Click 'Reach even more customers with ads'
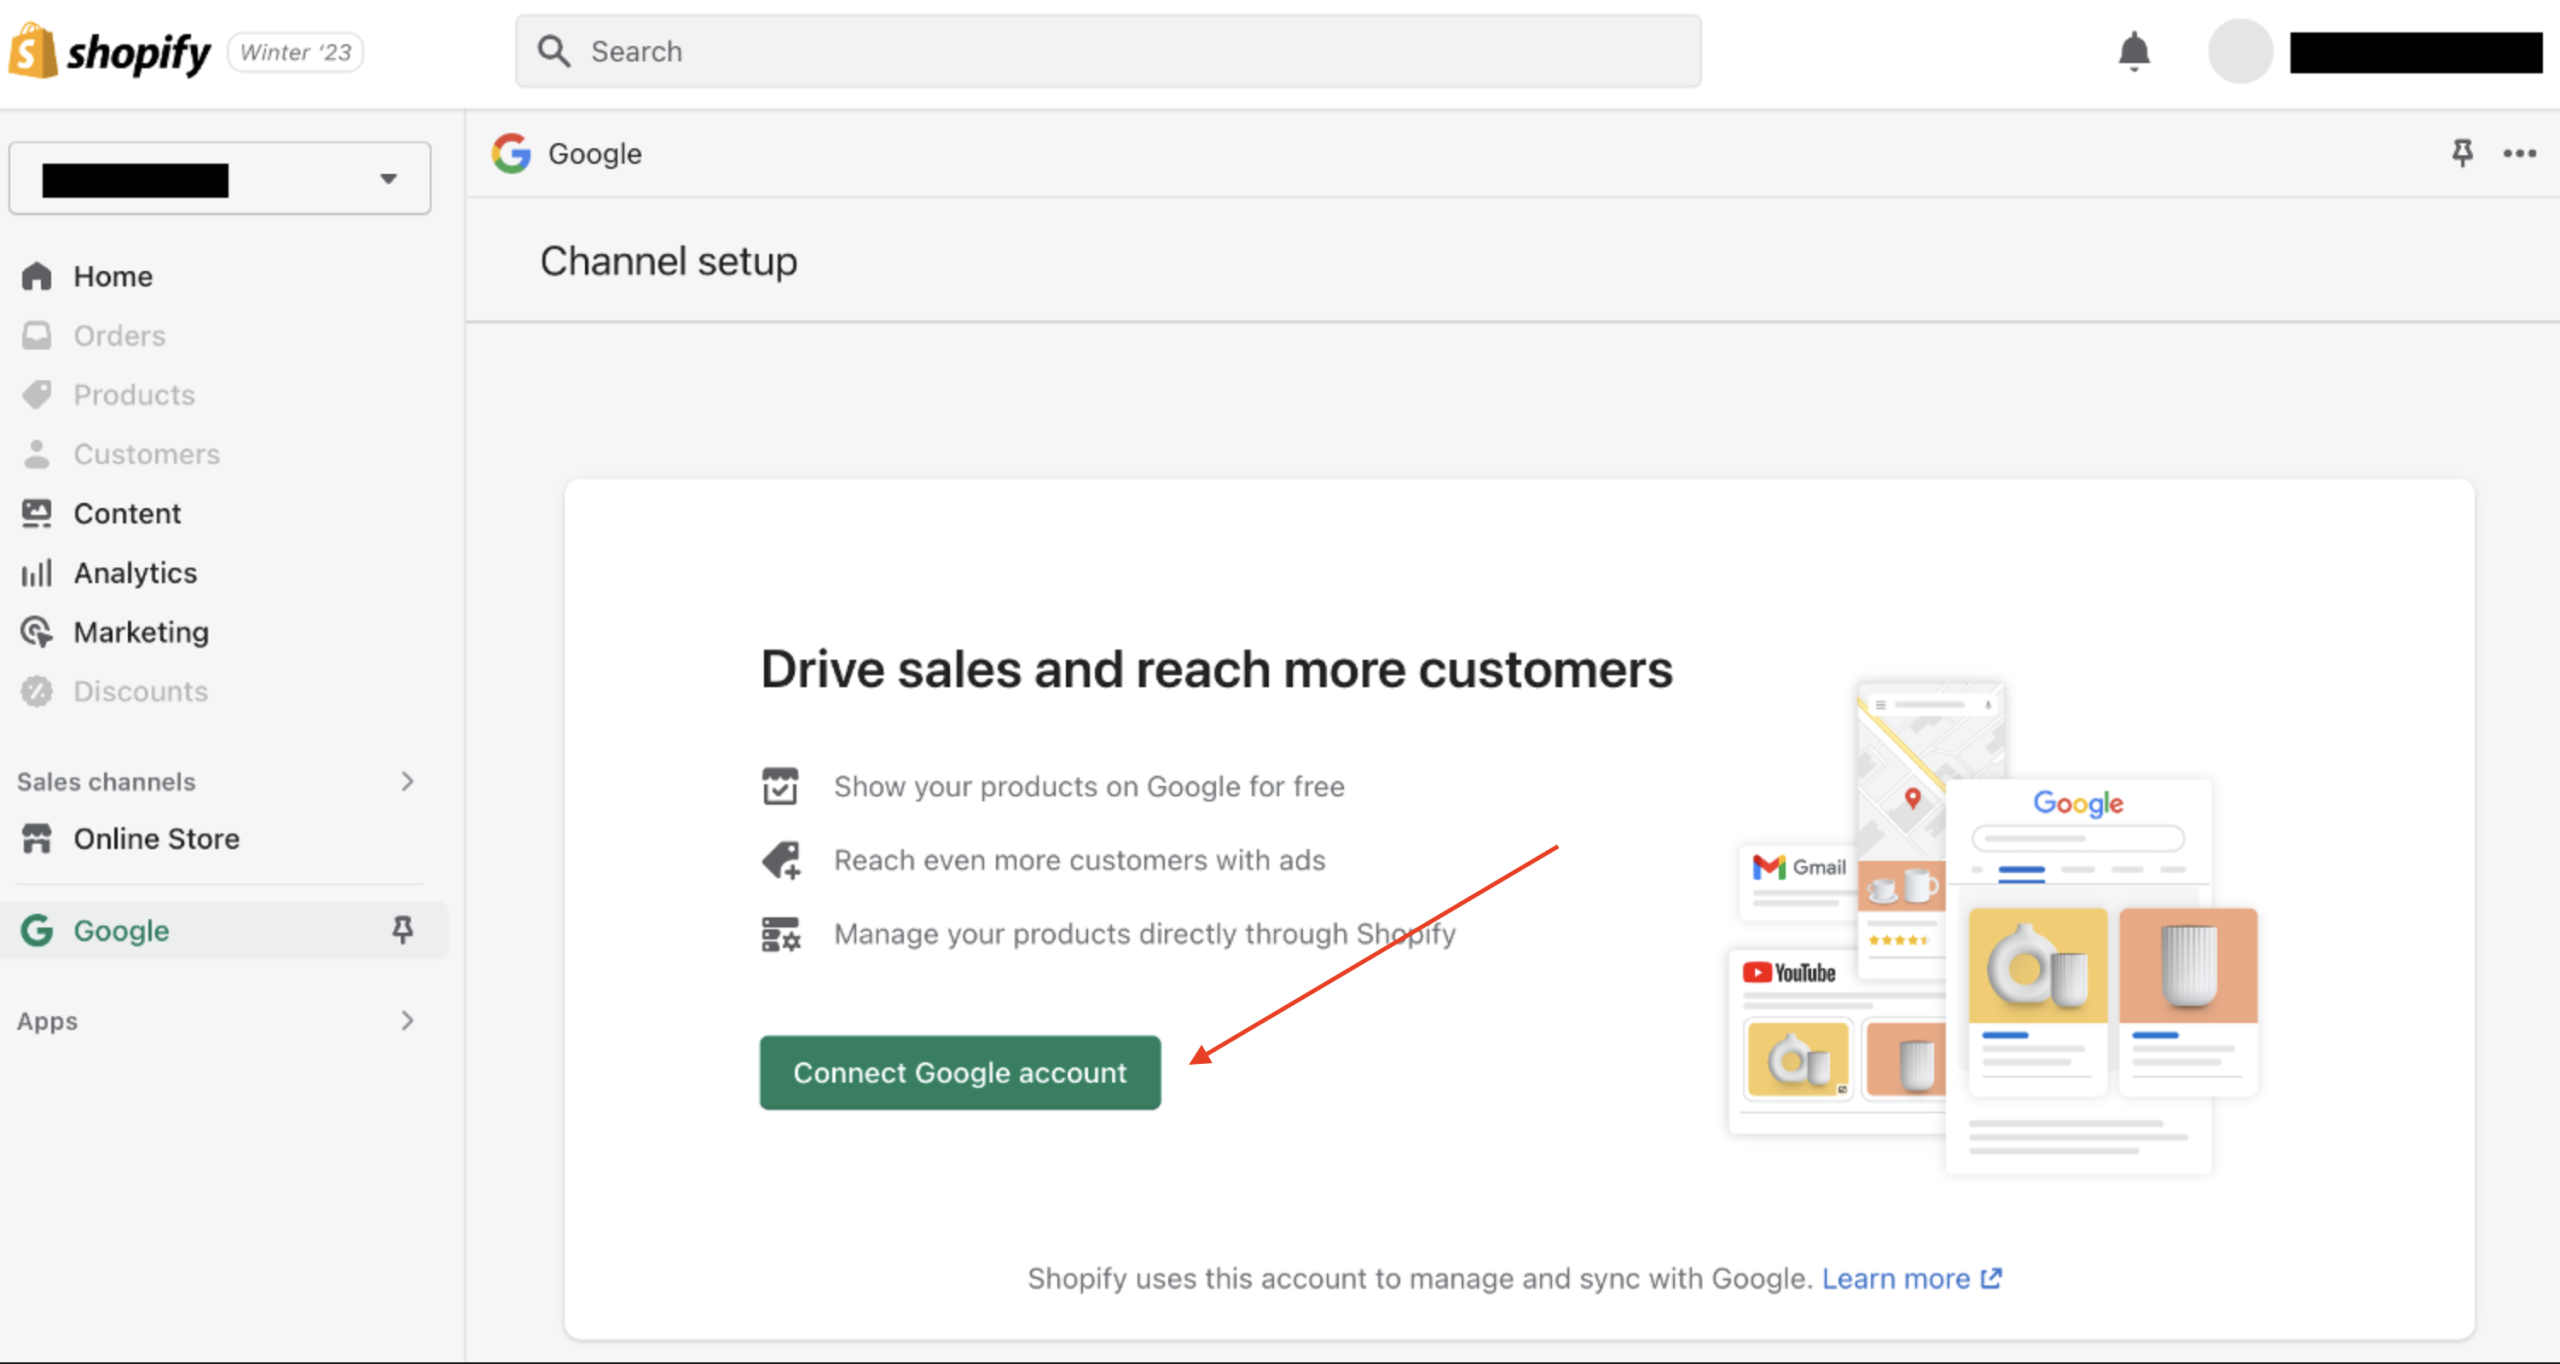The image size is (2560, 1364). point(1080,860)
